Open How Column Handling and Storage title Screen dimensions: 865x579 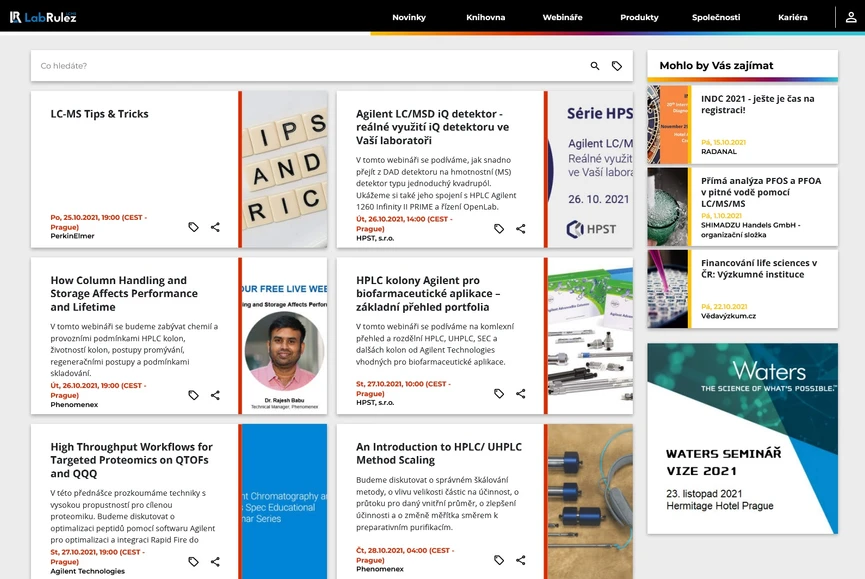[124, 293]
